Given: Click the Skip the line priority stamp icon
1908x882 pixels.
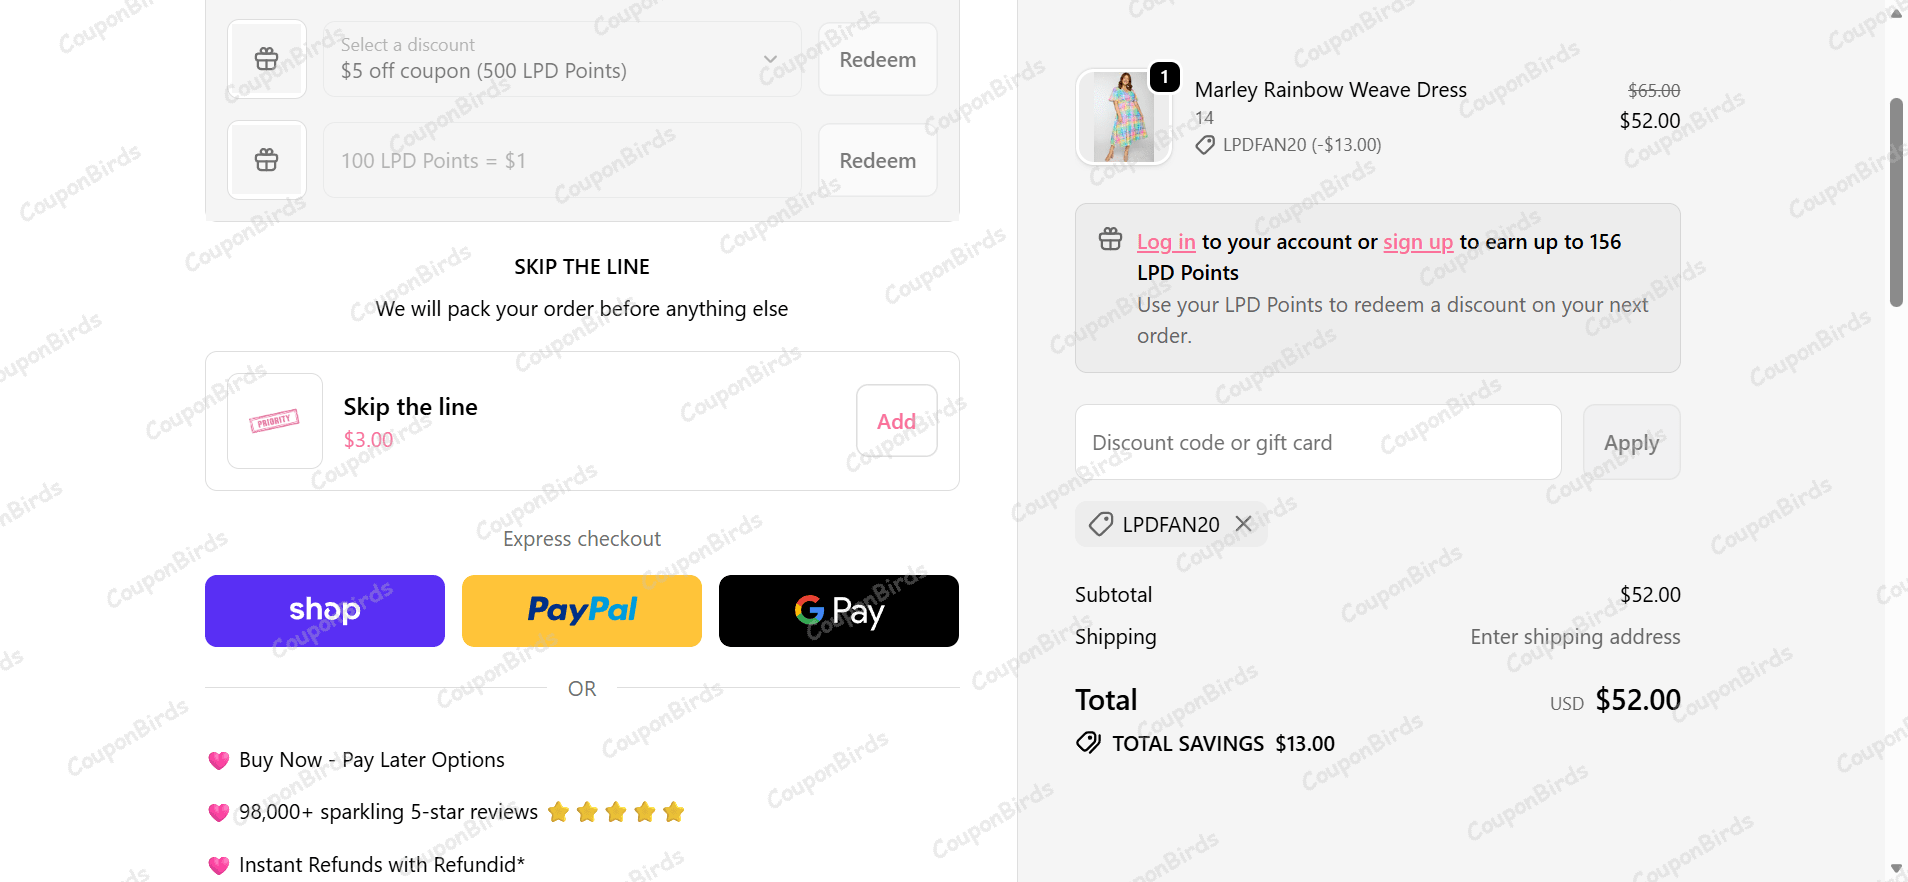Looking at the screenshot, I should coord(275,421).
